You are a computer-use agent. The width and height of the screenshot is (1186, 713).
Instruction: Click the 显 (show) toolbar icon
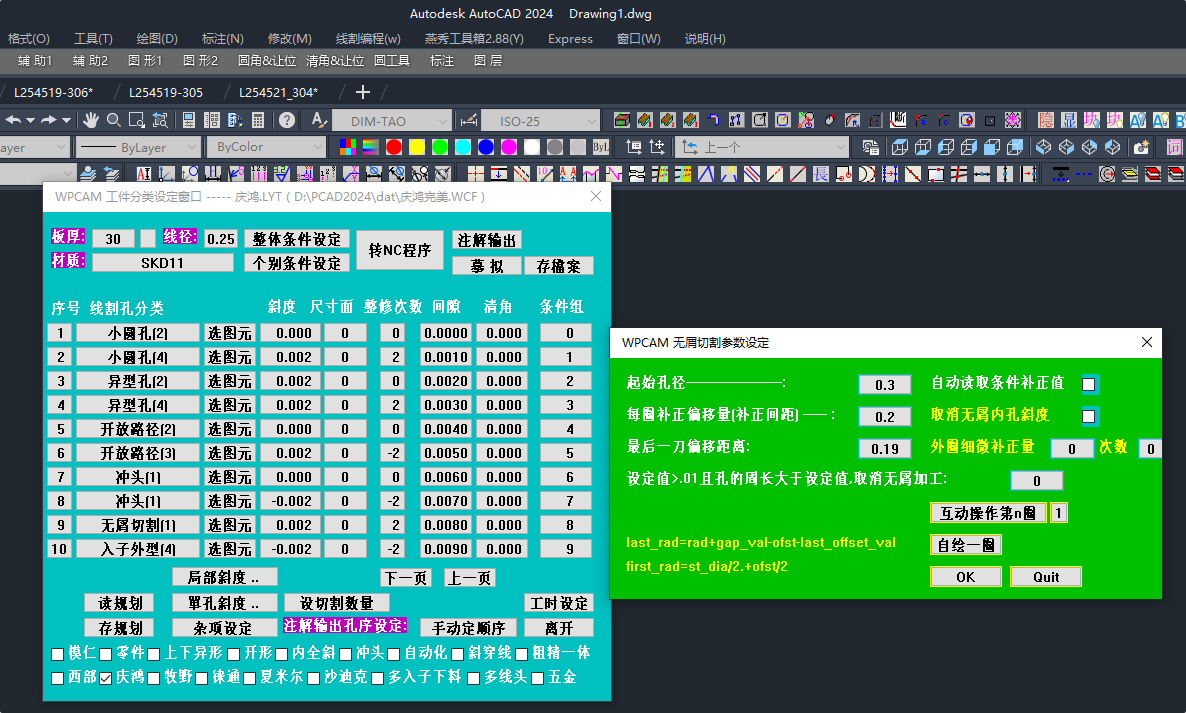click(x=1069, y=120)
